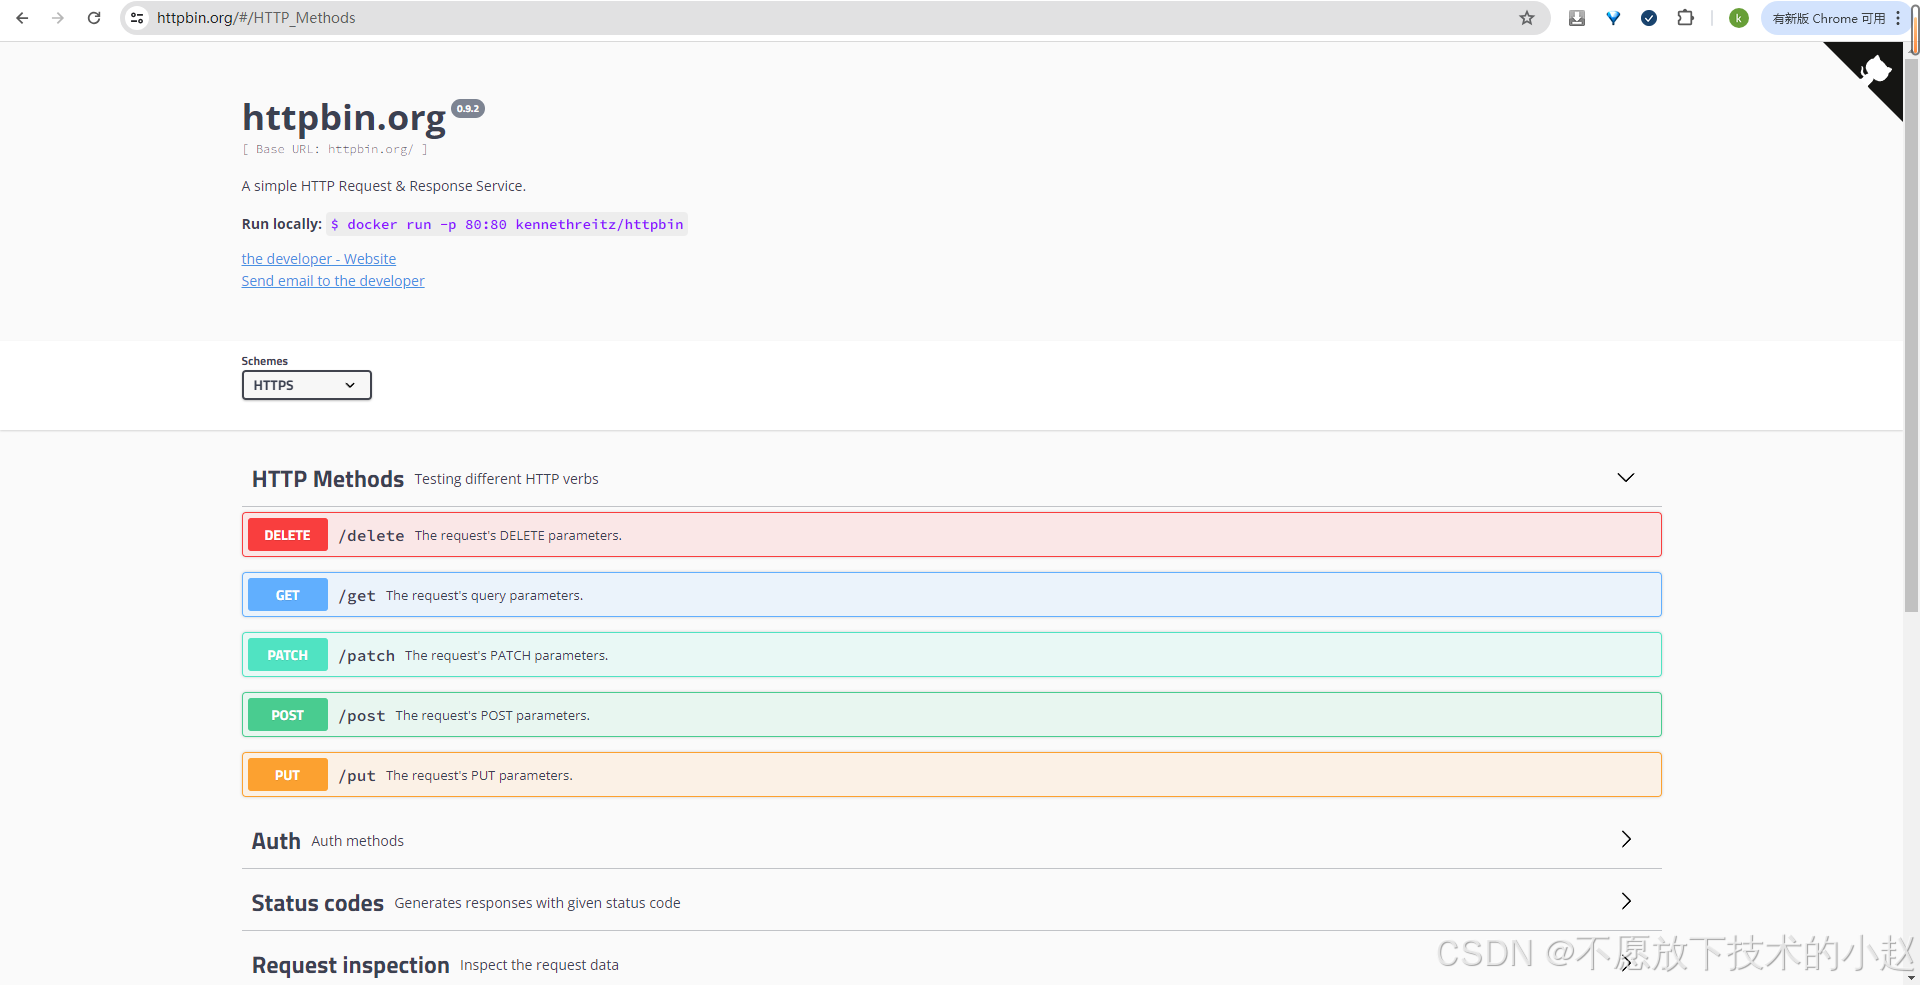Open the Schemes HTTPS dropdown

(x=306, y=385)
